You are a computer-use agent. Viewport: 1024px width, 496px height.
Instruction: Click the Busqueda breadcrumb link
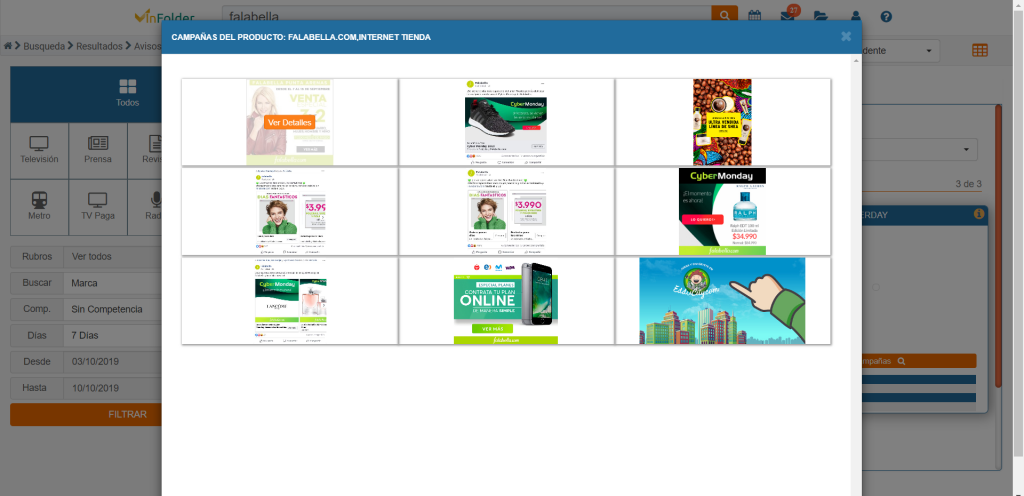pyautogui.click(x=44, y=46)
